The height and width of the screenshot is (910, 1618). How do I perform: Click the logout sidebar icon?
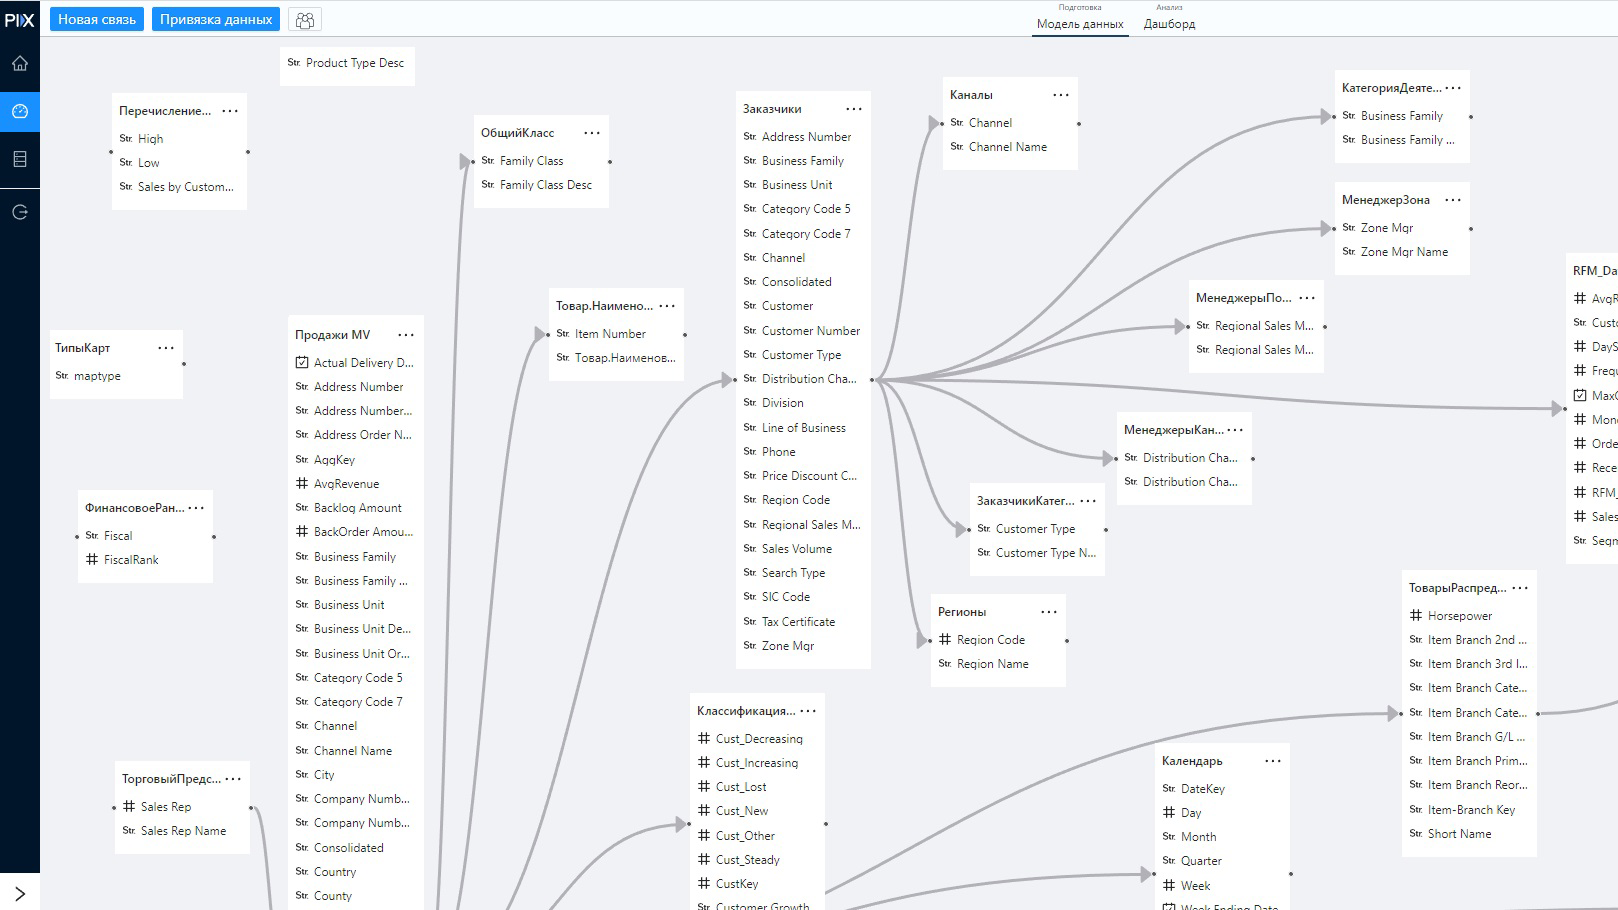coord(20,212)
